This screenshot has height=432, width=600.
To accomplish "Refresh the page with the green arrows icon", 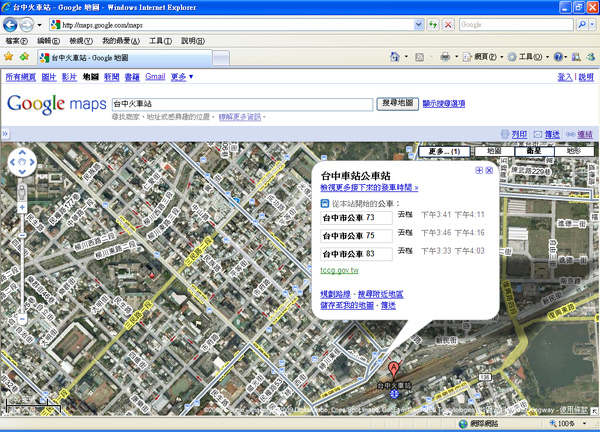I will click(433, 25).
